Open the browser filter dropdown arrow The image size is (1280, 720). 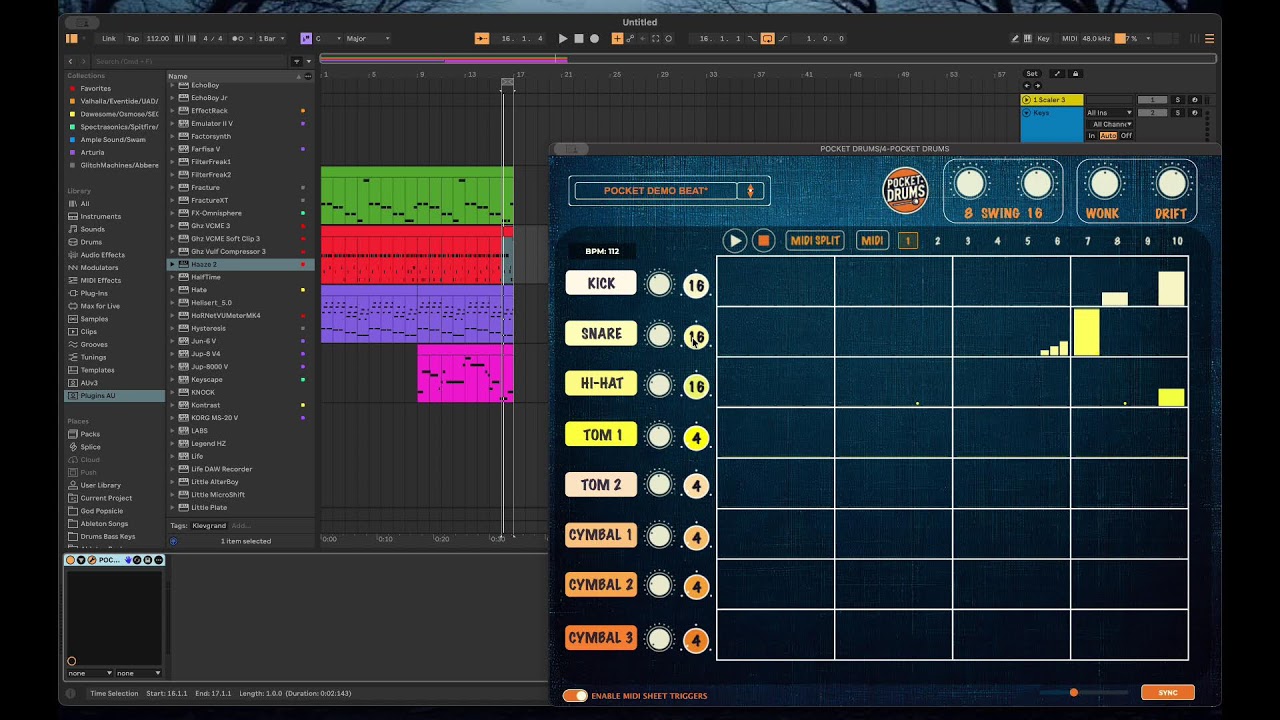click(308, 61)
